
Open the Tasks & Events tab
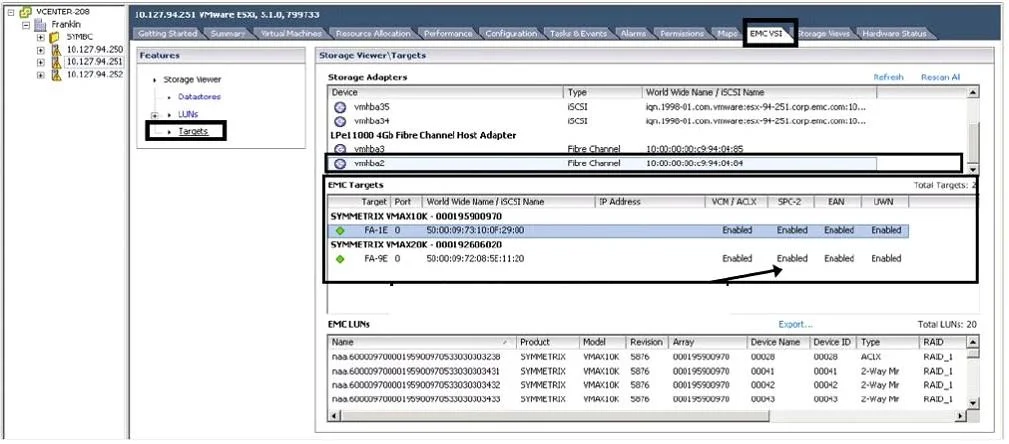click(x=578, y=33)
